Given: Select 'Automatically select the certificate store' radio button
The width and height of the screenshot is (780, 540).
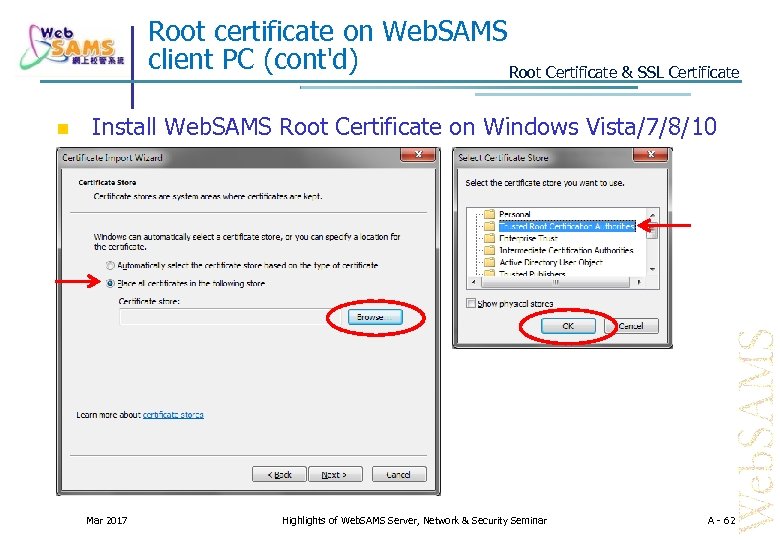Looking at the screenshot, I should (x=110, y=265).
